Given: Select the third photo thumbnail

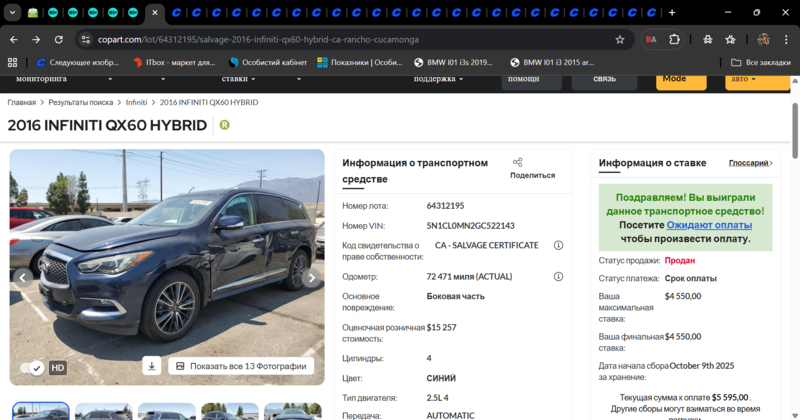Looking at the screenshot, I should 167,411.
